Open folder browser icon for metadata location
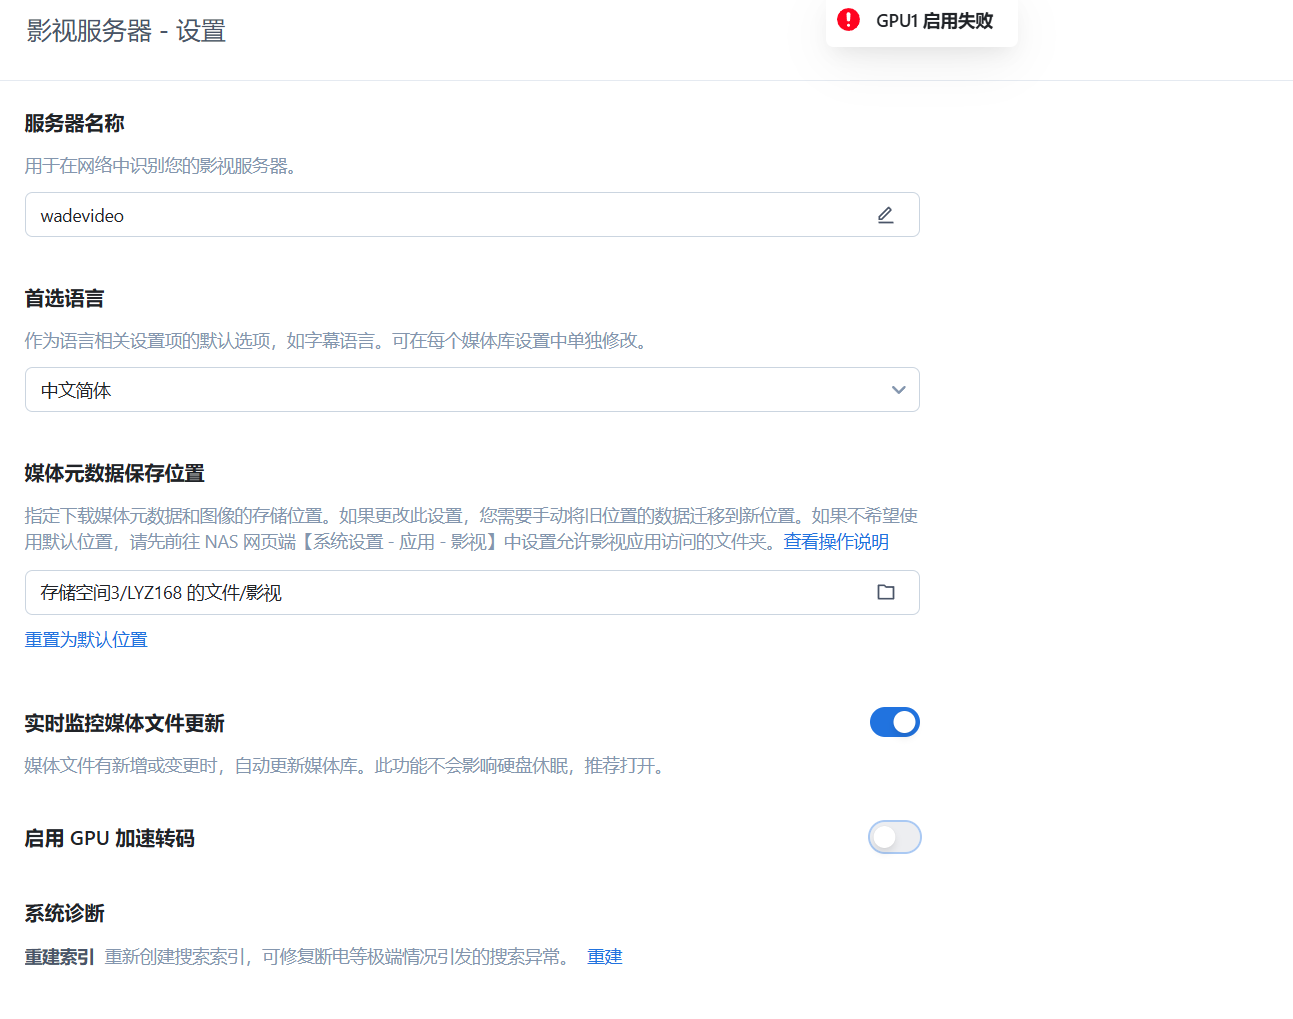Image resolution: width=1293 pixels, height=1019 pixels. (886, 592)
